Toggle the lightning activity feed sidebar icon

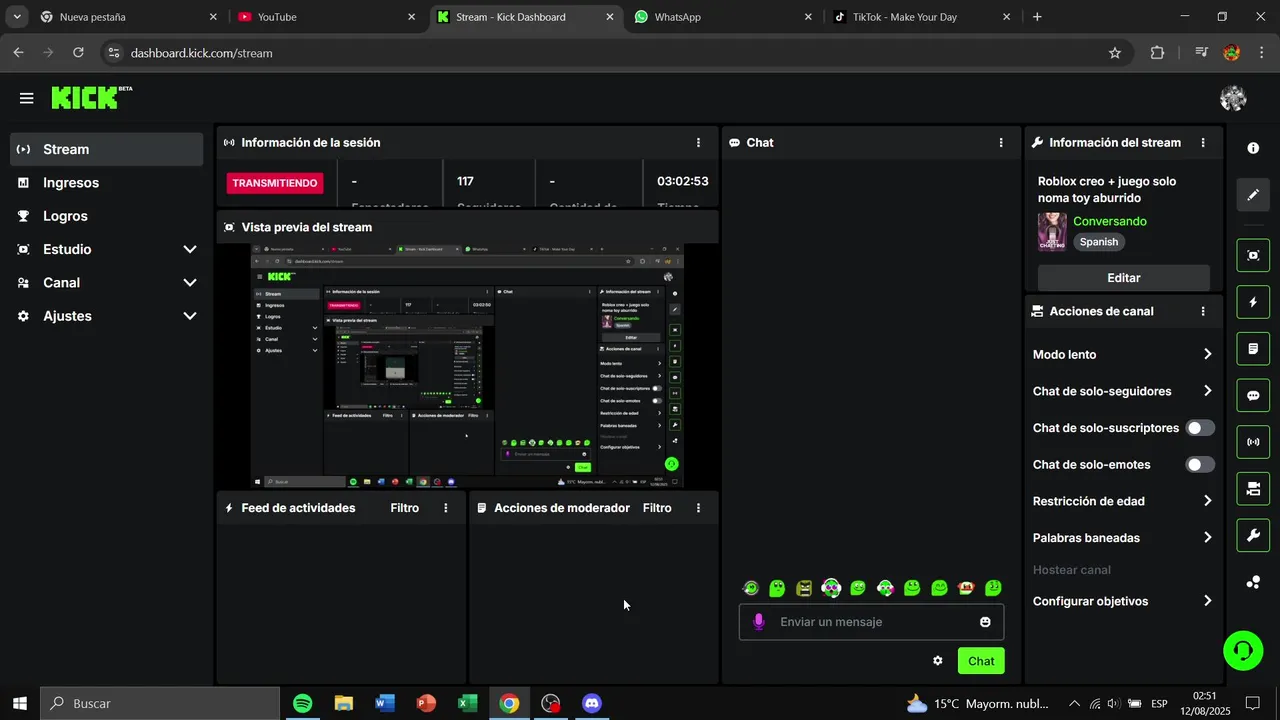pyautogui.click(x=1253, y=302)
